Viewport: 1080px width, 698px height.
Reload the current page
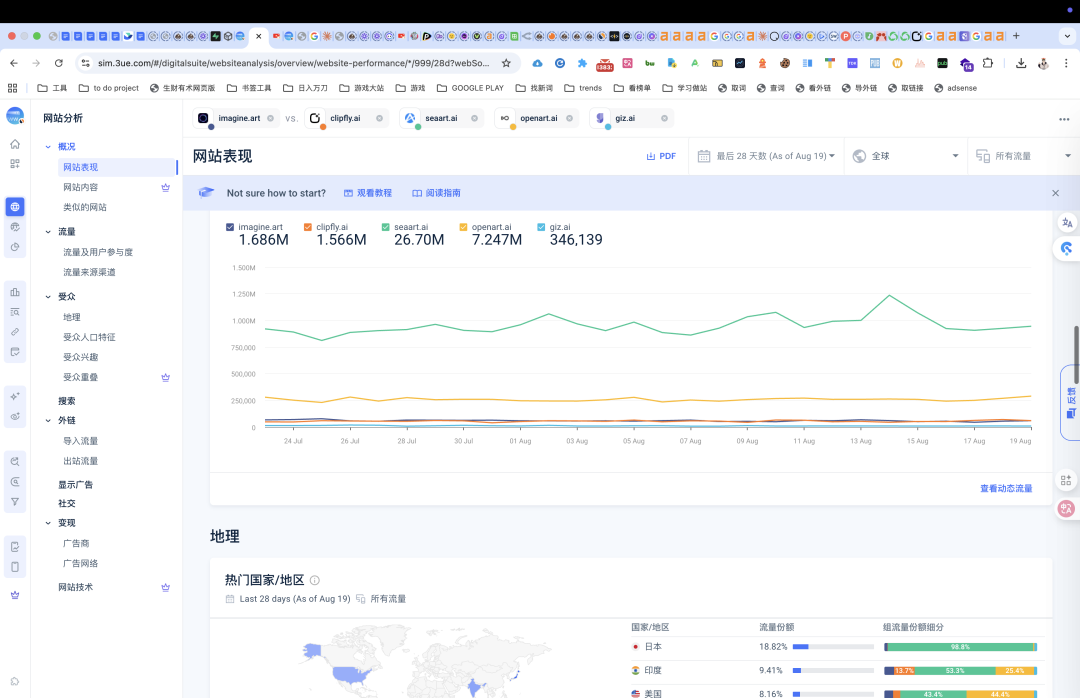59,63
